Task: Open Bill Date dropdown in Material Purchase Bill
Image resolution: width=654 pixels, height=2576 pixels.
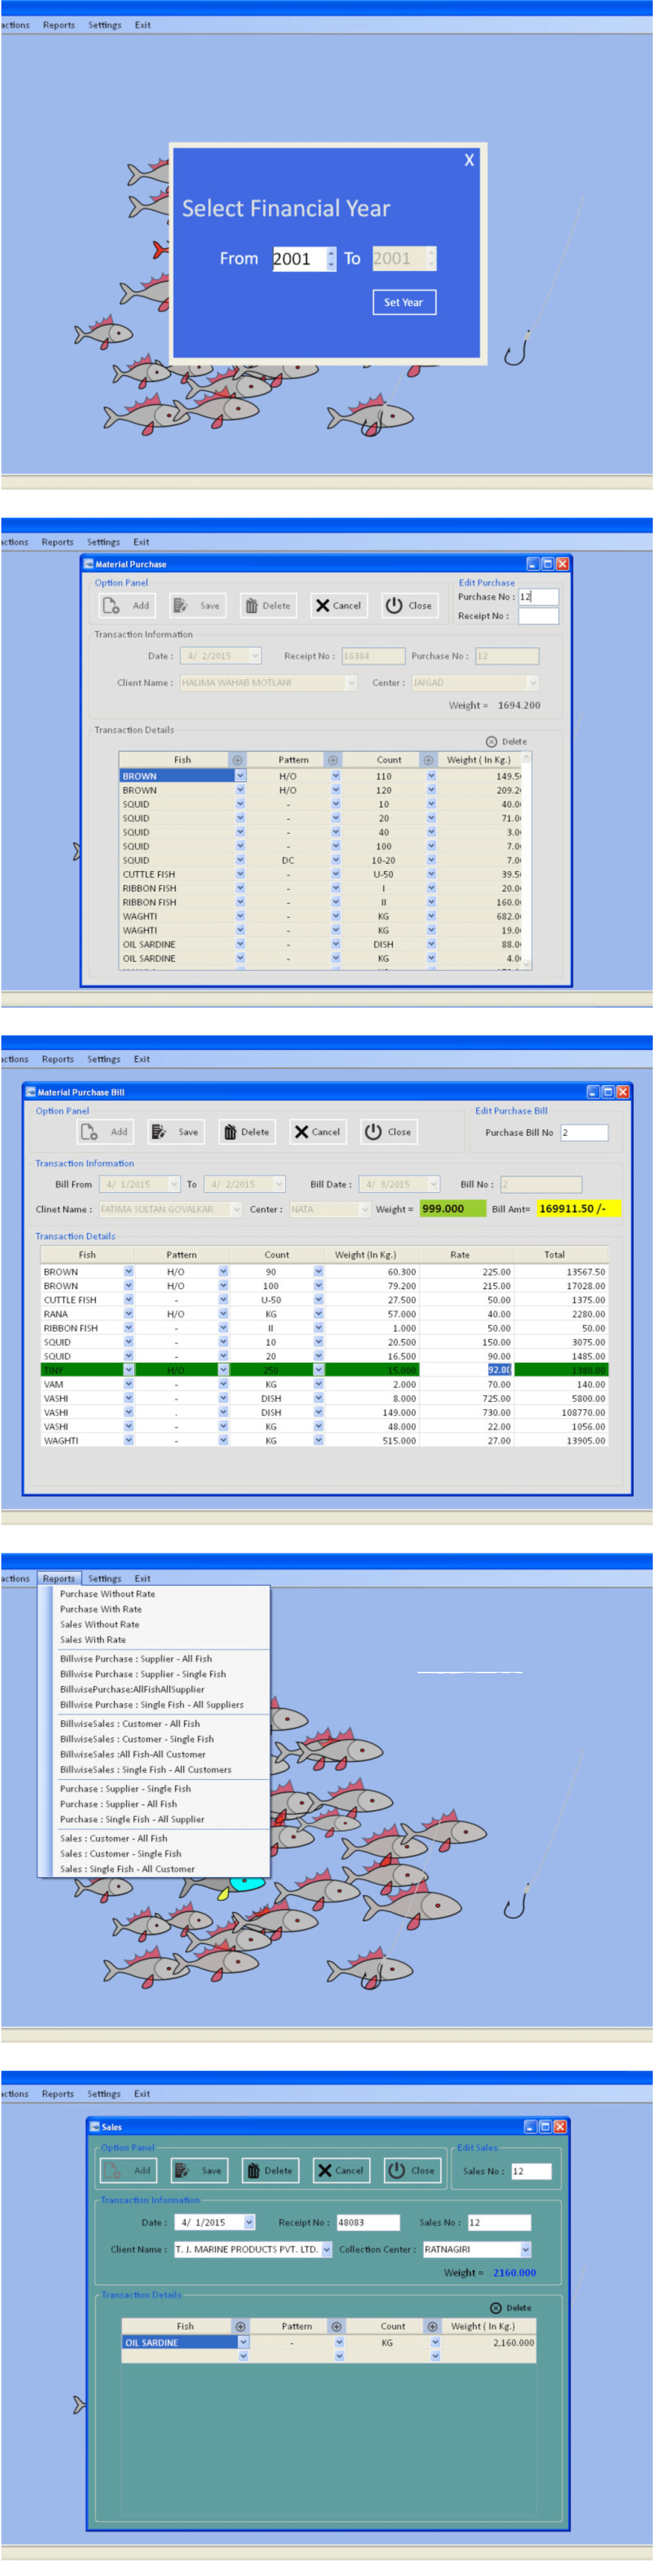Action: click(433, 1184)
